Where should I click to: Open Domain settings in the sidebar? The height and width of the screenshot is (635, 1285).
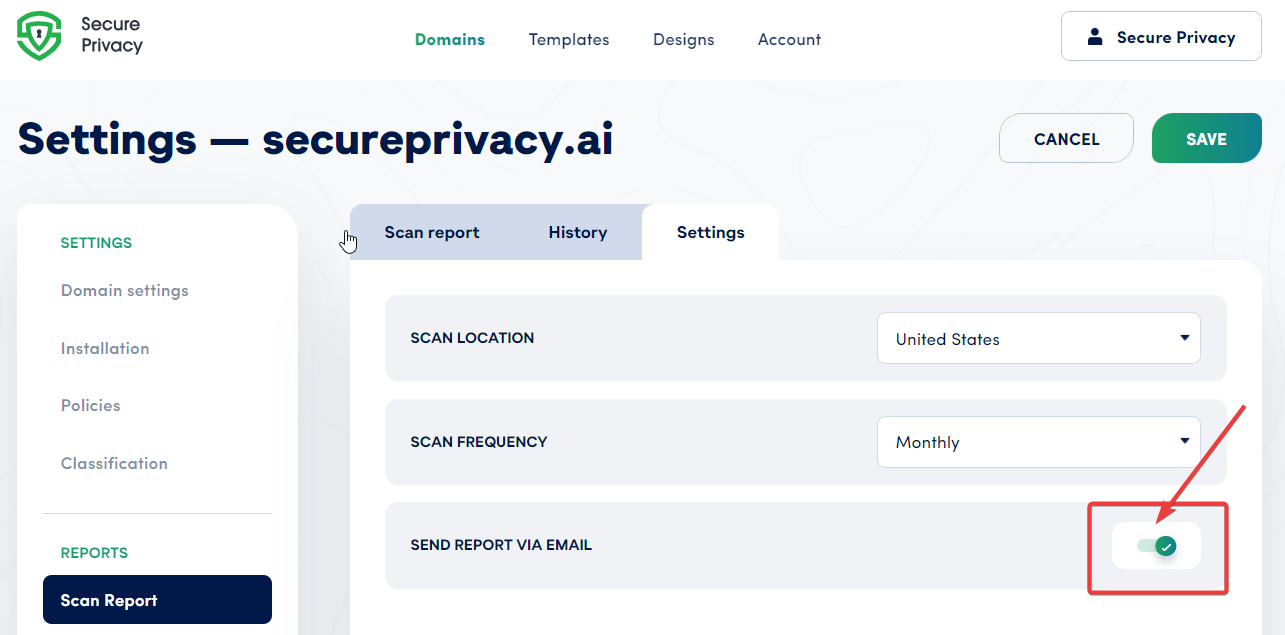tap(124, 290)
